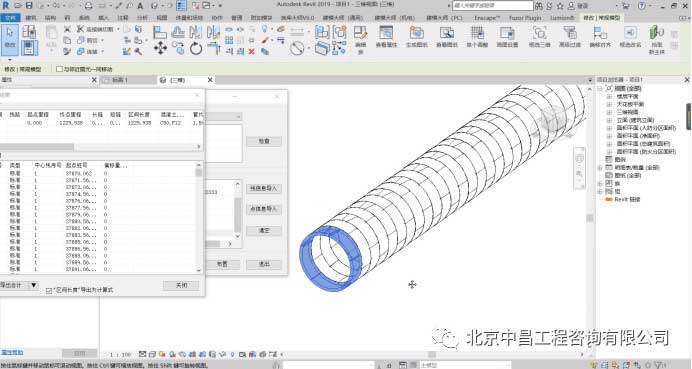Select the Move tool with four arrows
Image resolution: width=692 pixels, height=369 pixels.
tap(160, 48)
